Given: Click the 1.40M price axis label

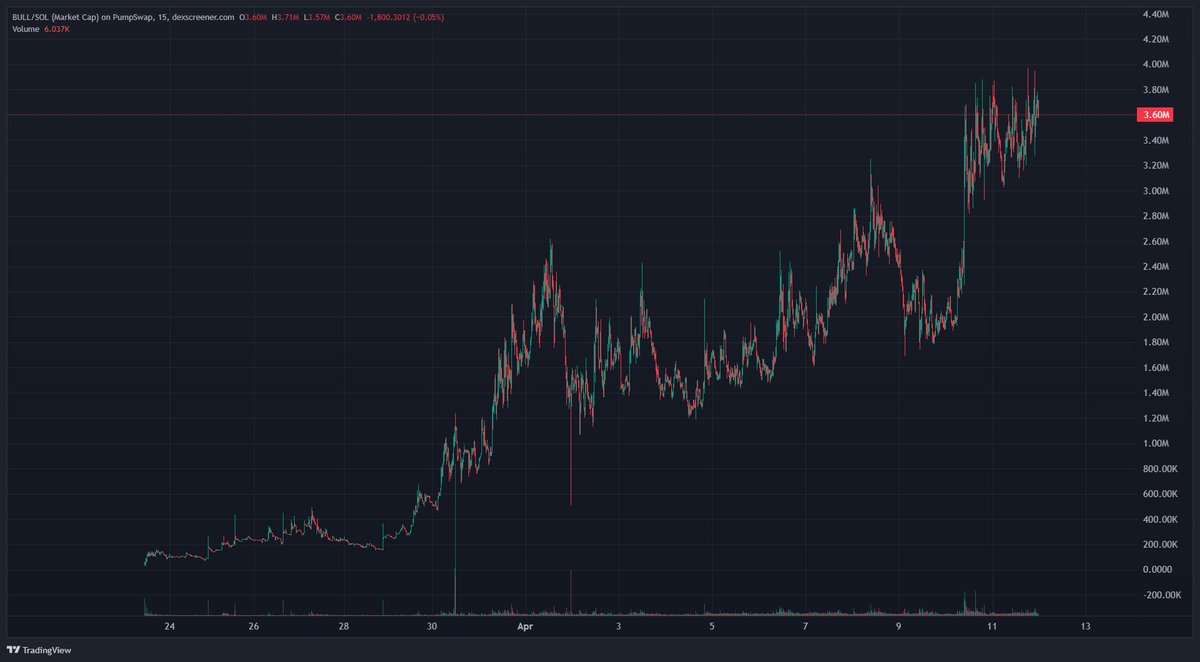Looking at the screenshot, I should coord(1155,392).
